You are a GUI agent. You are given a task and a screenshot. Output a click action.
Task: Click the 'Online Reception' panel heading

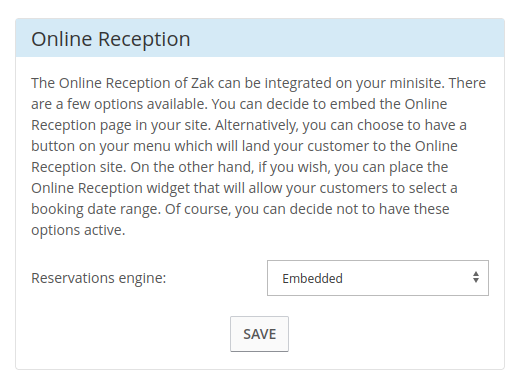tap(111, 39)
